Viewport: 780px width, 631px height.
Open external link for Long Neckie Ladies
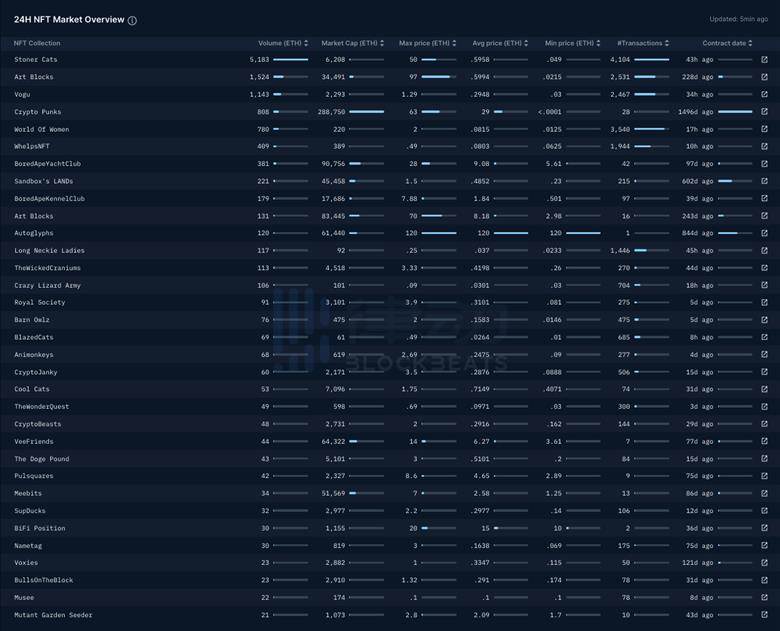(764, 250)
